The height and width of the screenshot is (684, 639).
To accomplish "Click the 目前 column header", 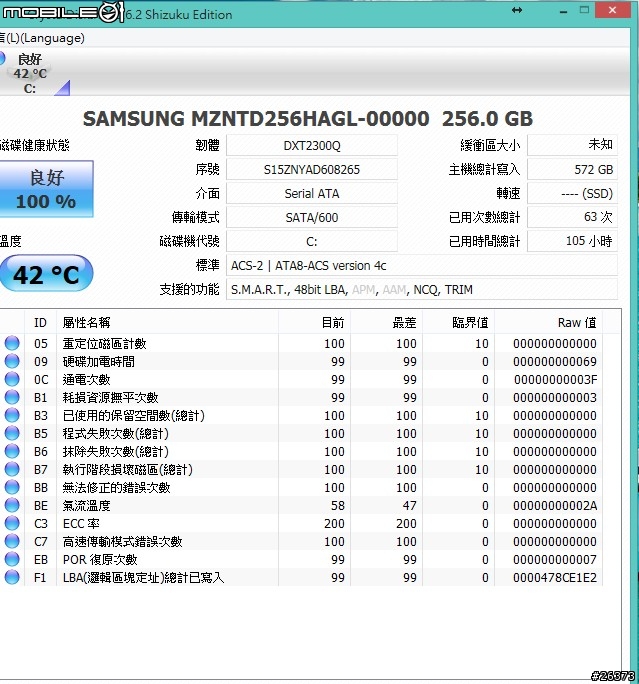I will tap(314, 322).
